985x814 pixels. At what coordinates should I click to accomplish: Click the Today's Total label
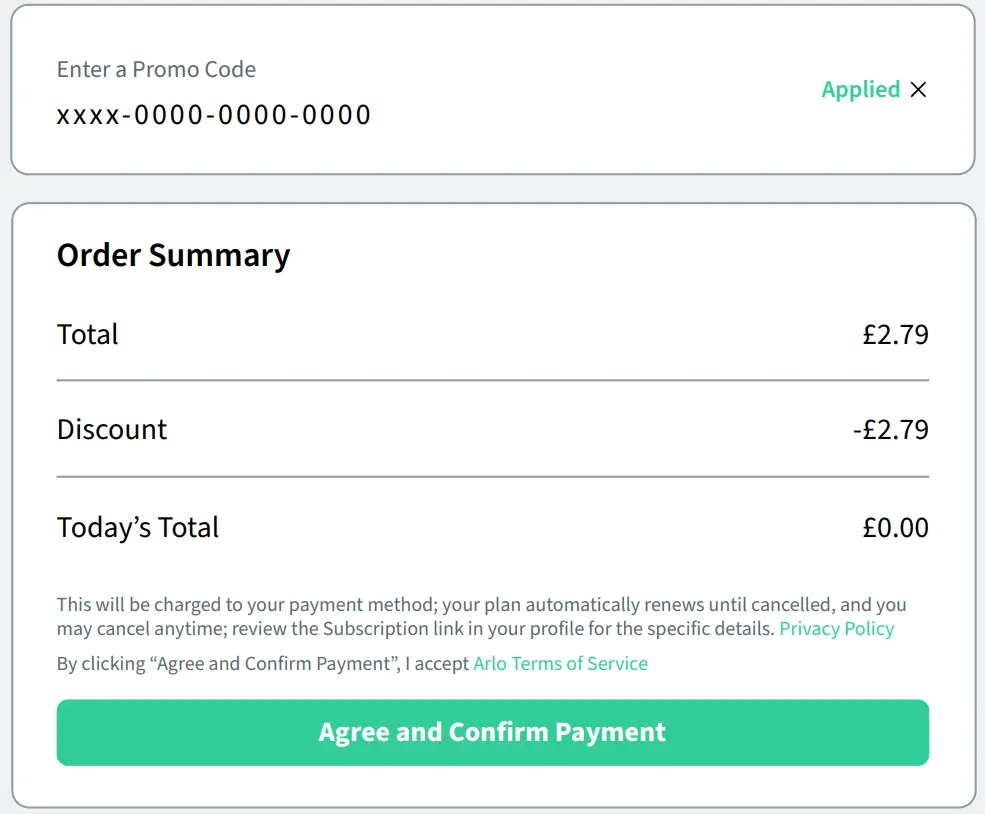[x=138, y=528]
